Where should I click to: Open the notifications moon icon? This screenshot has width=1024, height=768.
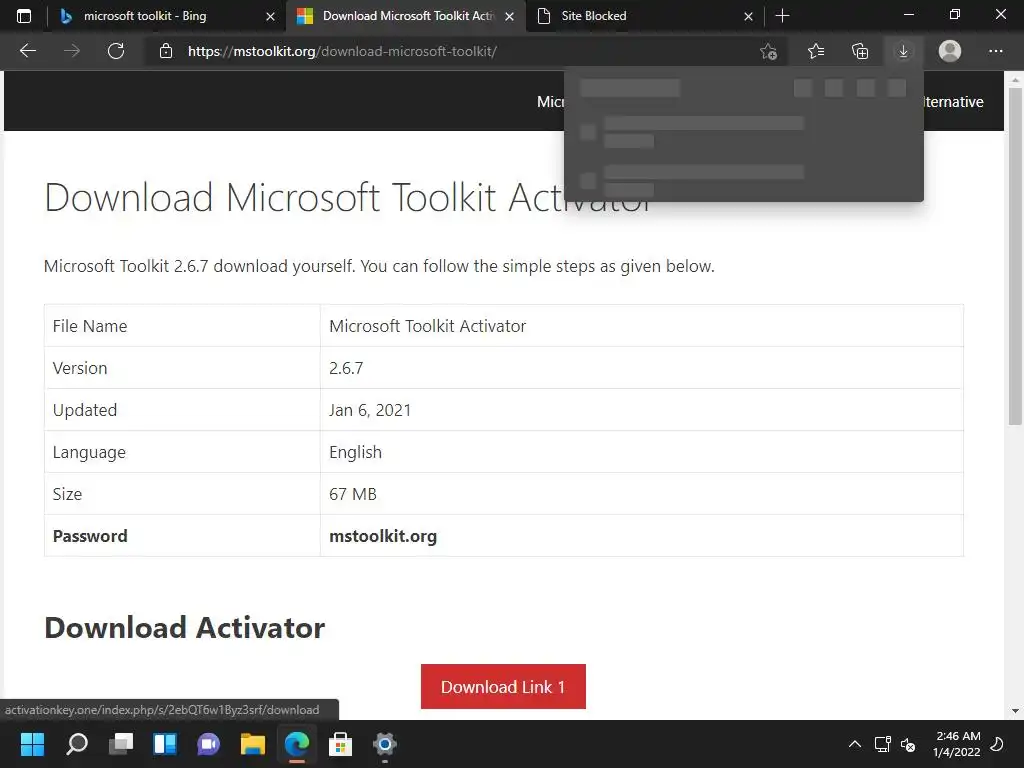point(997,744)
